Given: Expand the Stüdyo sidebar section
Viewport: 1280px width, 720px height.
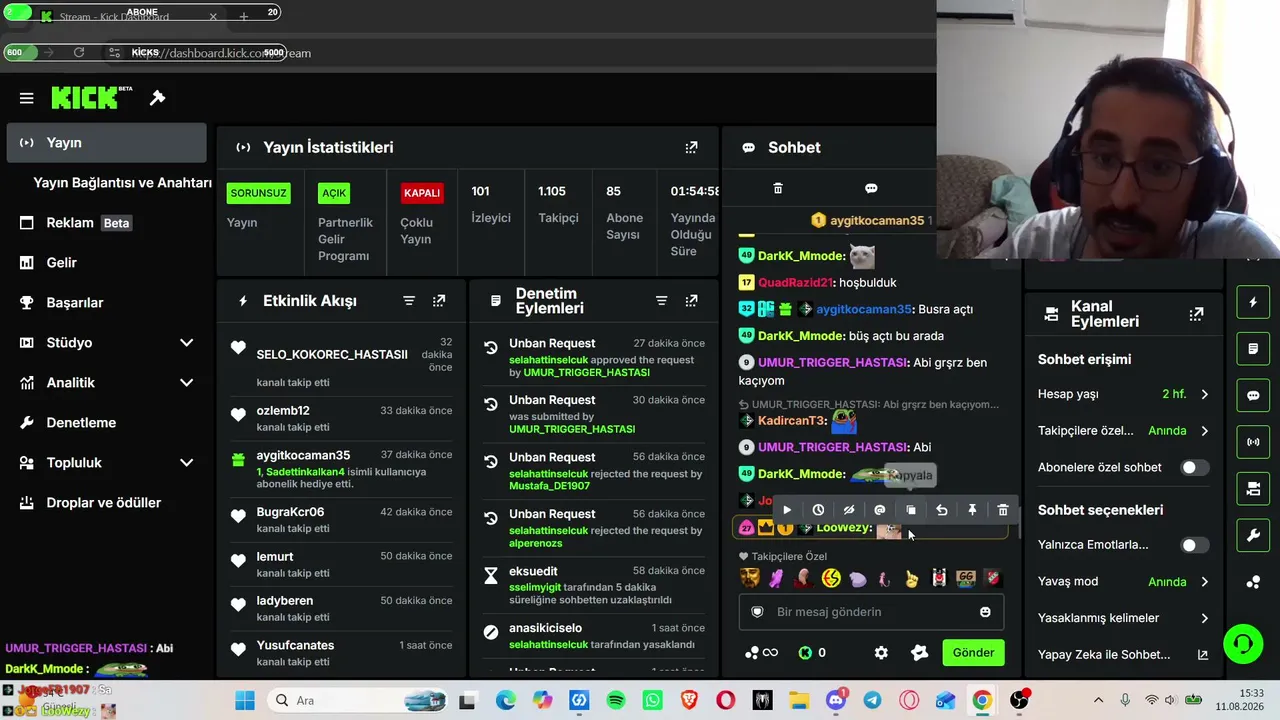Looking at the screenshot, I should pyautogui.click(x=186, y=343).
